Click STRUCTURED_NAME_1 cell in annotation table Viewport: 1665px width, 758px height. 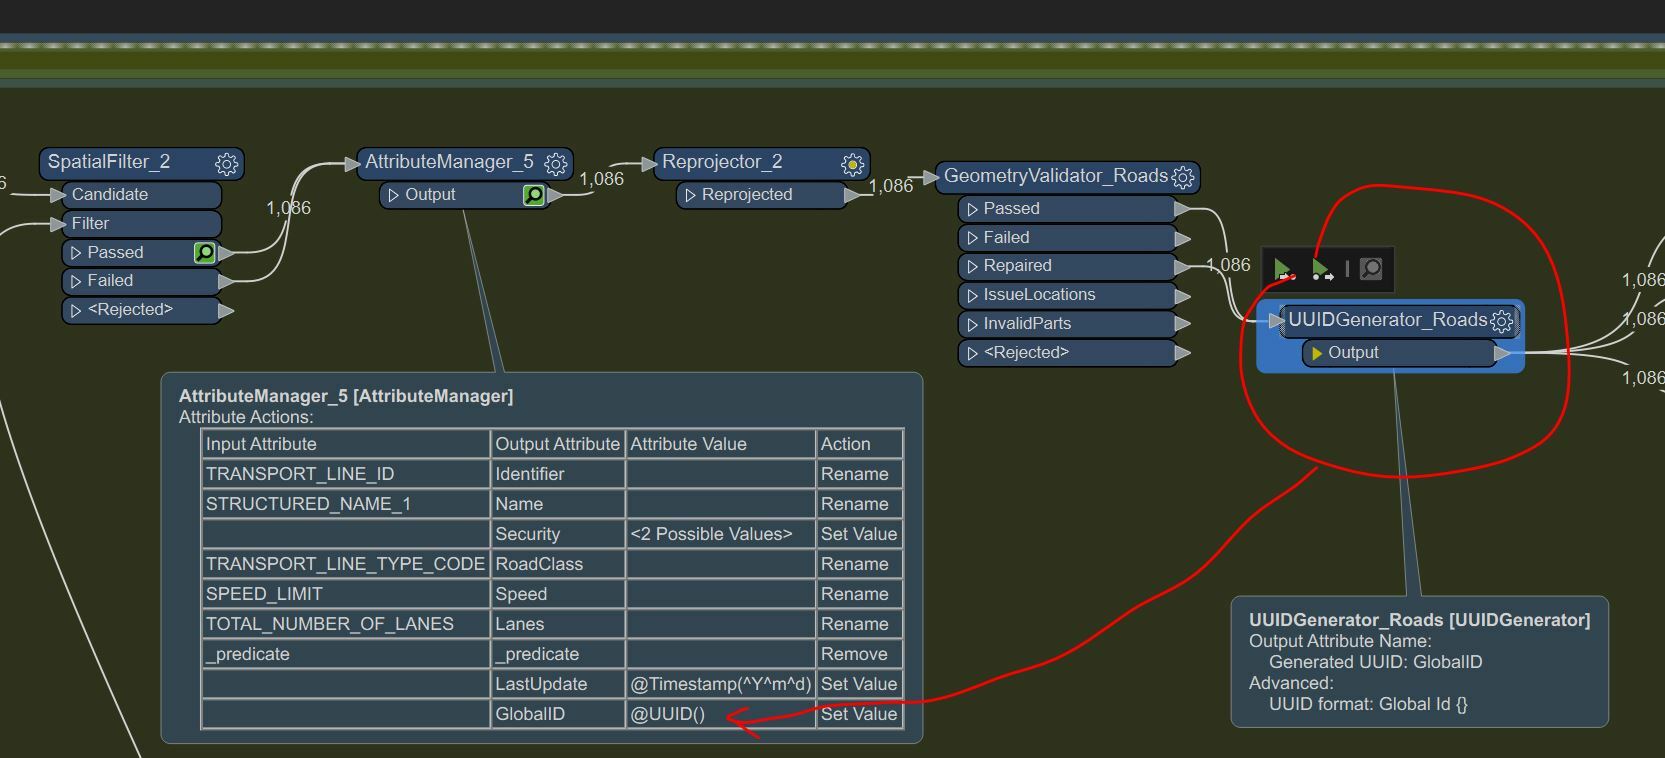(x=346, y=504)
